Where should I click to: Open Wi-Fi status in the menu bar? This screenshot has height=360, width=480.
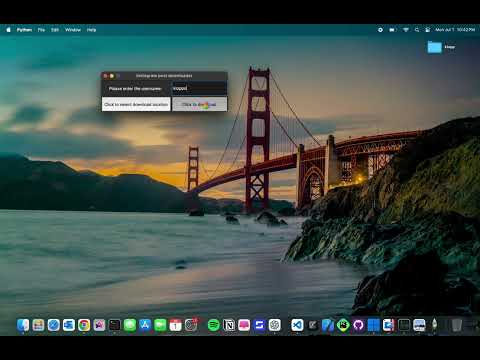click(406, 30)
